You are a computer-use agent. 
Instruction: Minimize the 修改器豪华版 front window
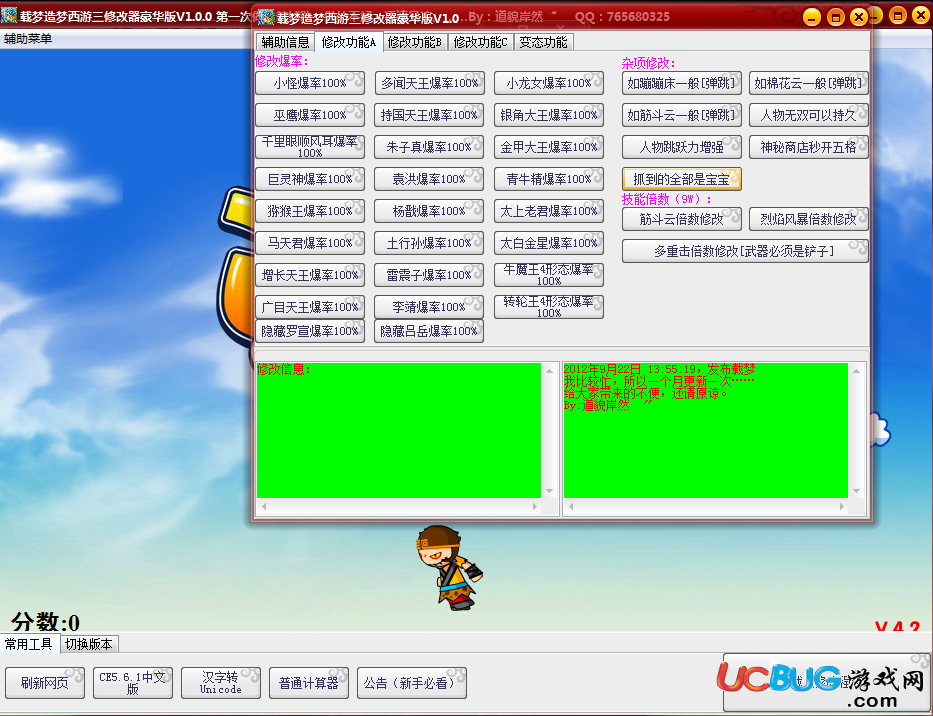coord(812,17)
